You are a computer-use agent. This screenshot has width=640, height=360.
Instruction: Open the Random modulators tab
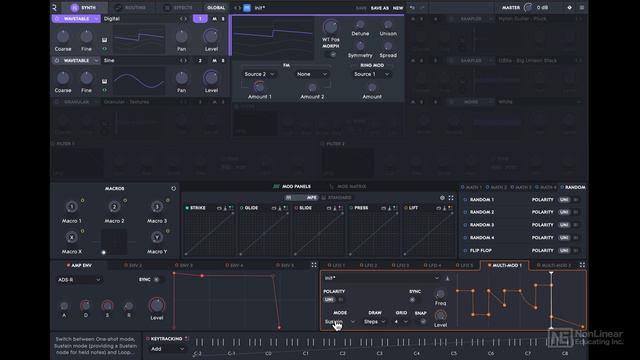pyautogui.click(x=573, y=187)
